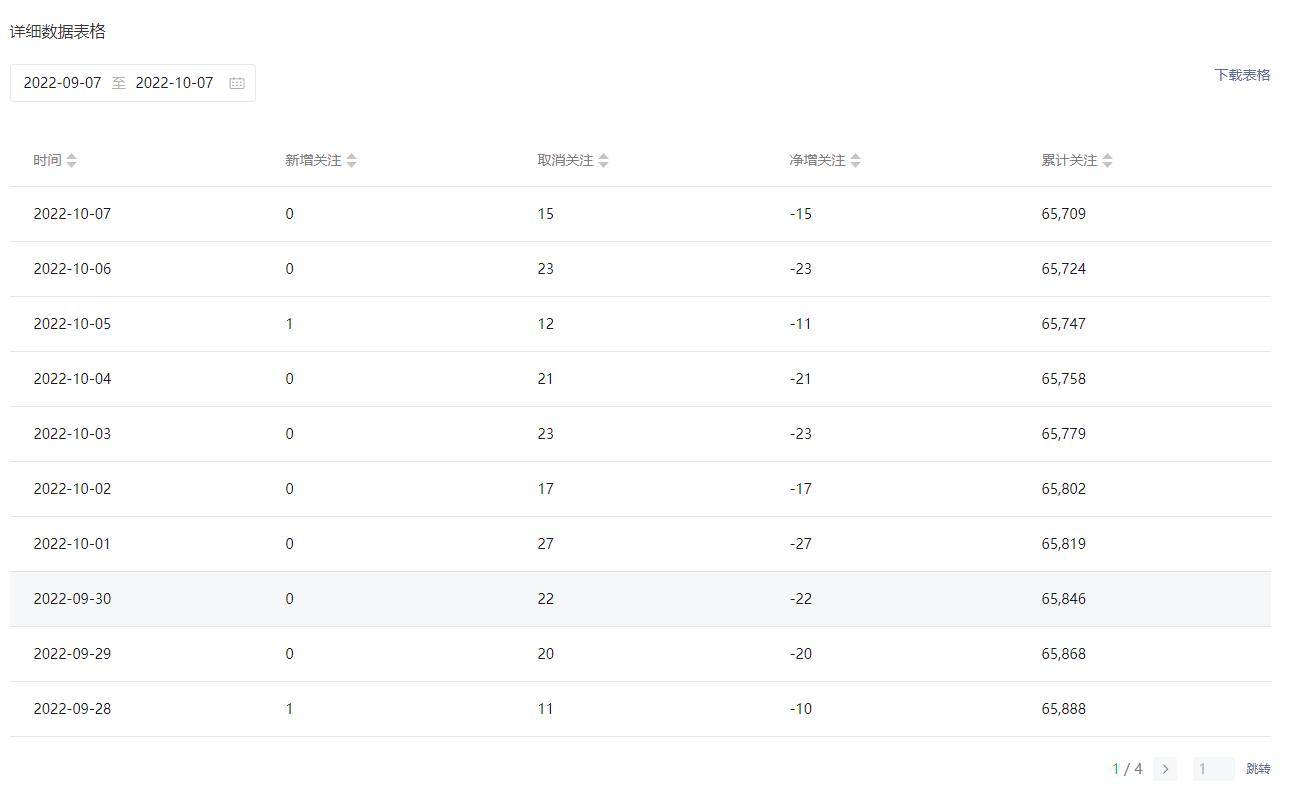Sort table by 取消关注 column
This screenshot has height=797, width=1297.
click(x=603, y=160)
